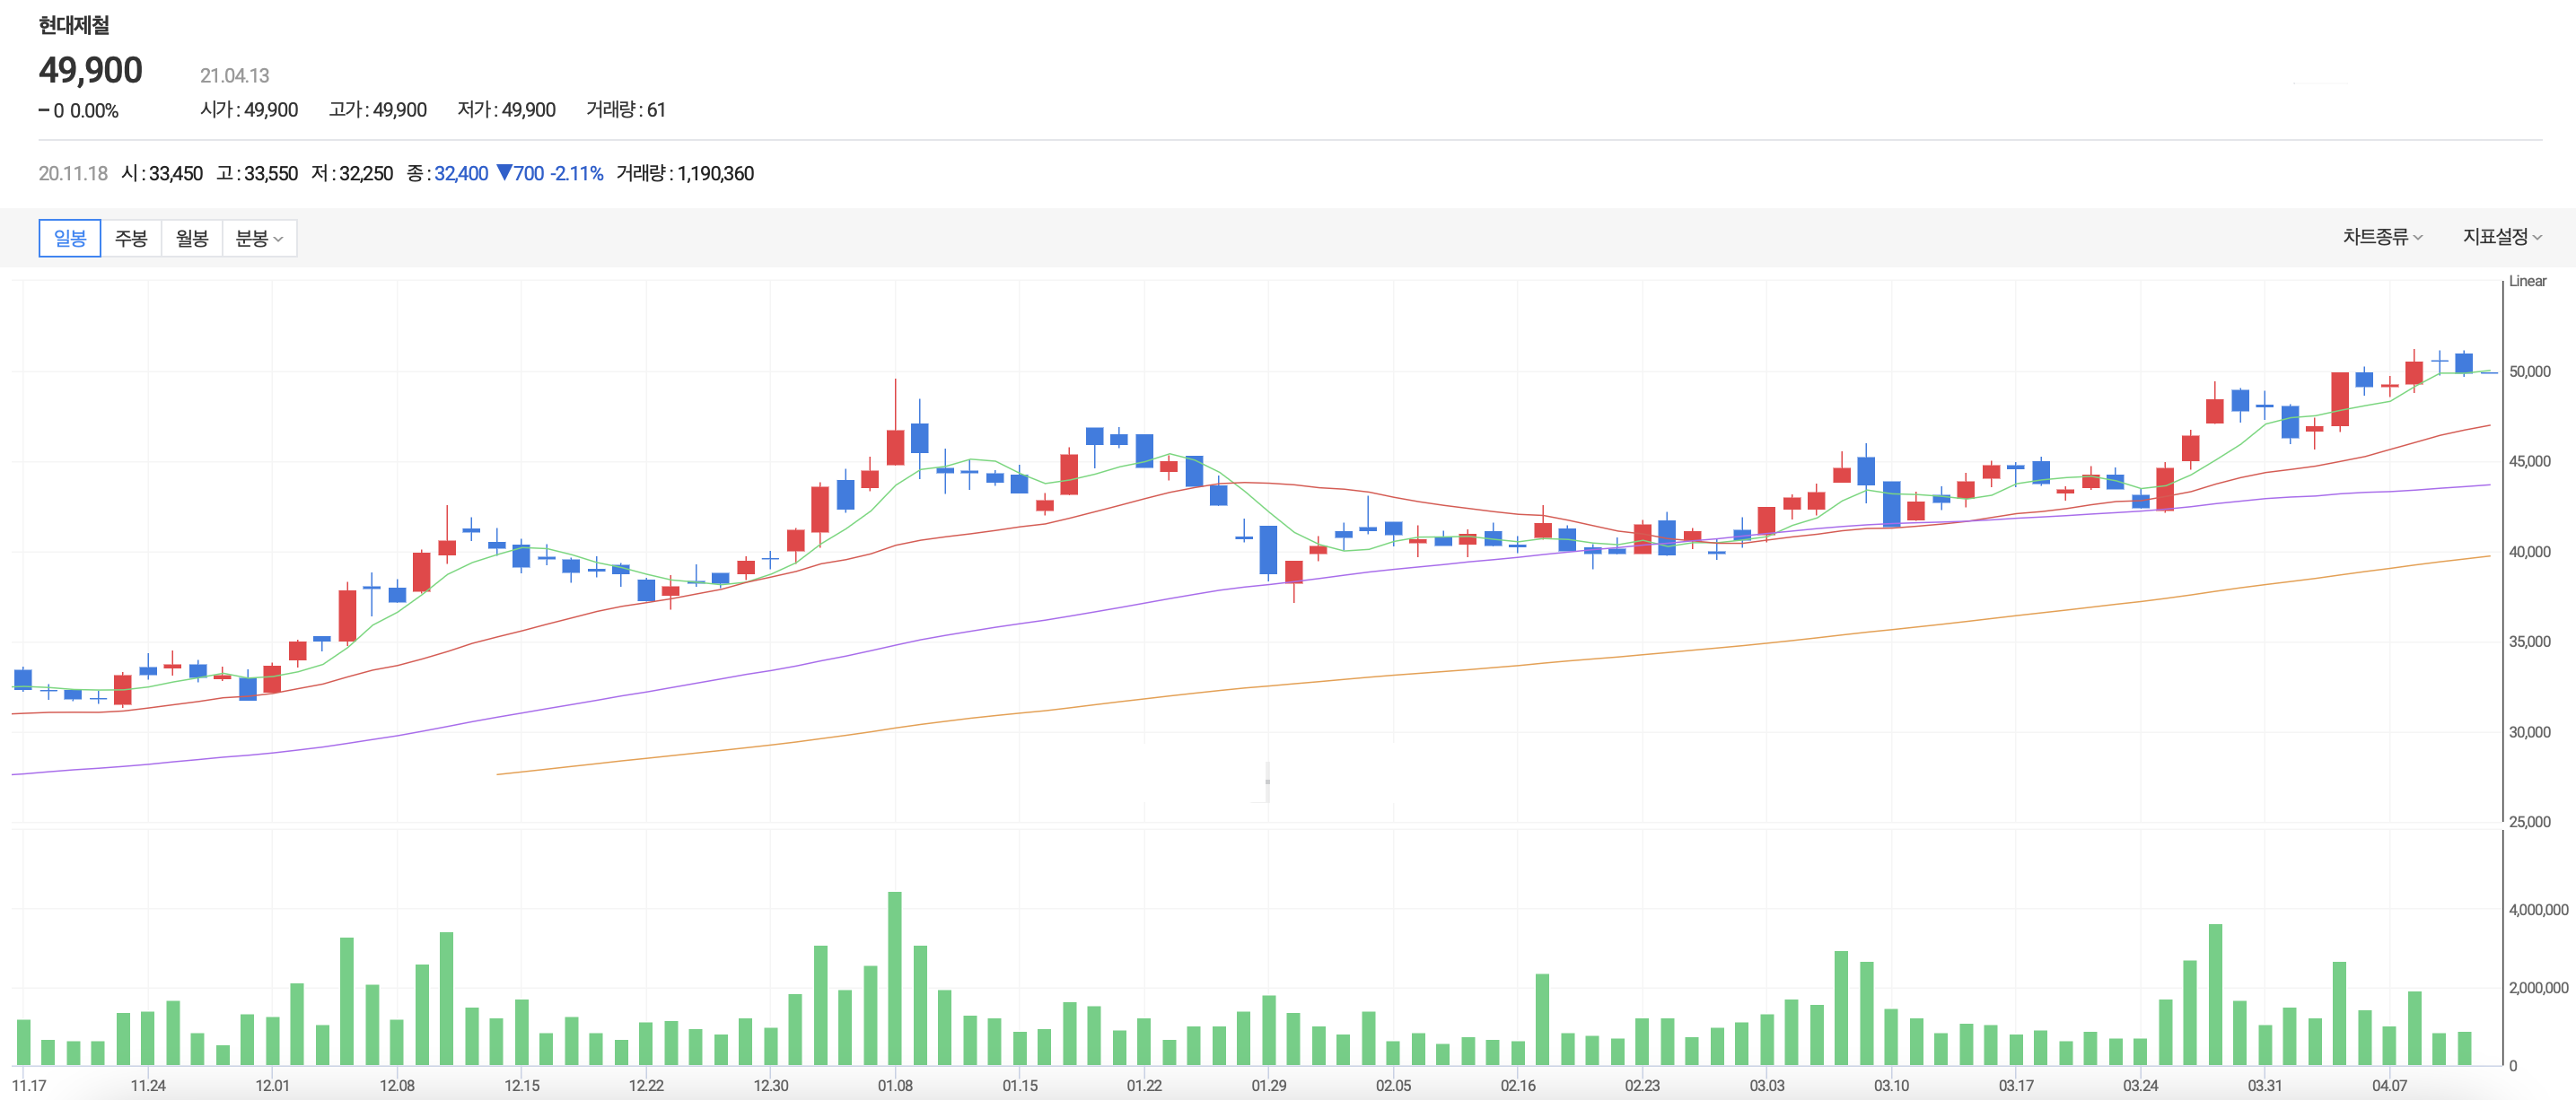Click the blue down-triangle next to 700
Screen dimensions: 2576x1100
click(x=505, y=173)
